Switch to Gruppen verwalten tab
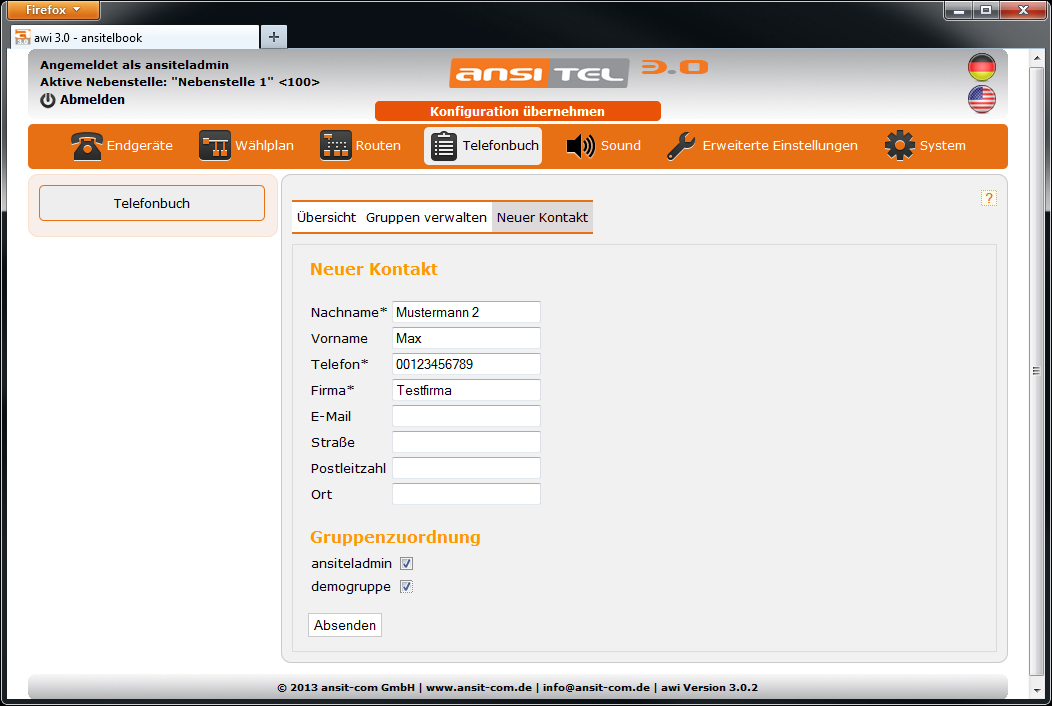This screenshot has width=1052, height=706. point(426,217)
